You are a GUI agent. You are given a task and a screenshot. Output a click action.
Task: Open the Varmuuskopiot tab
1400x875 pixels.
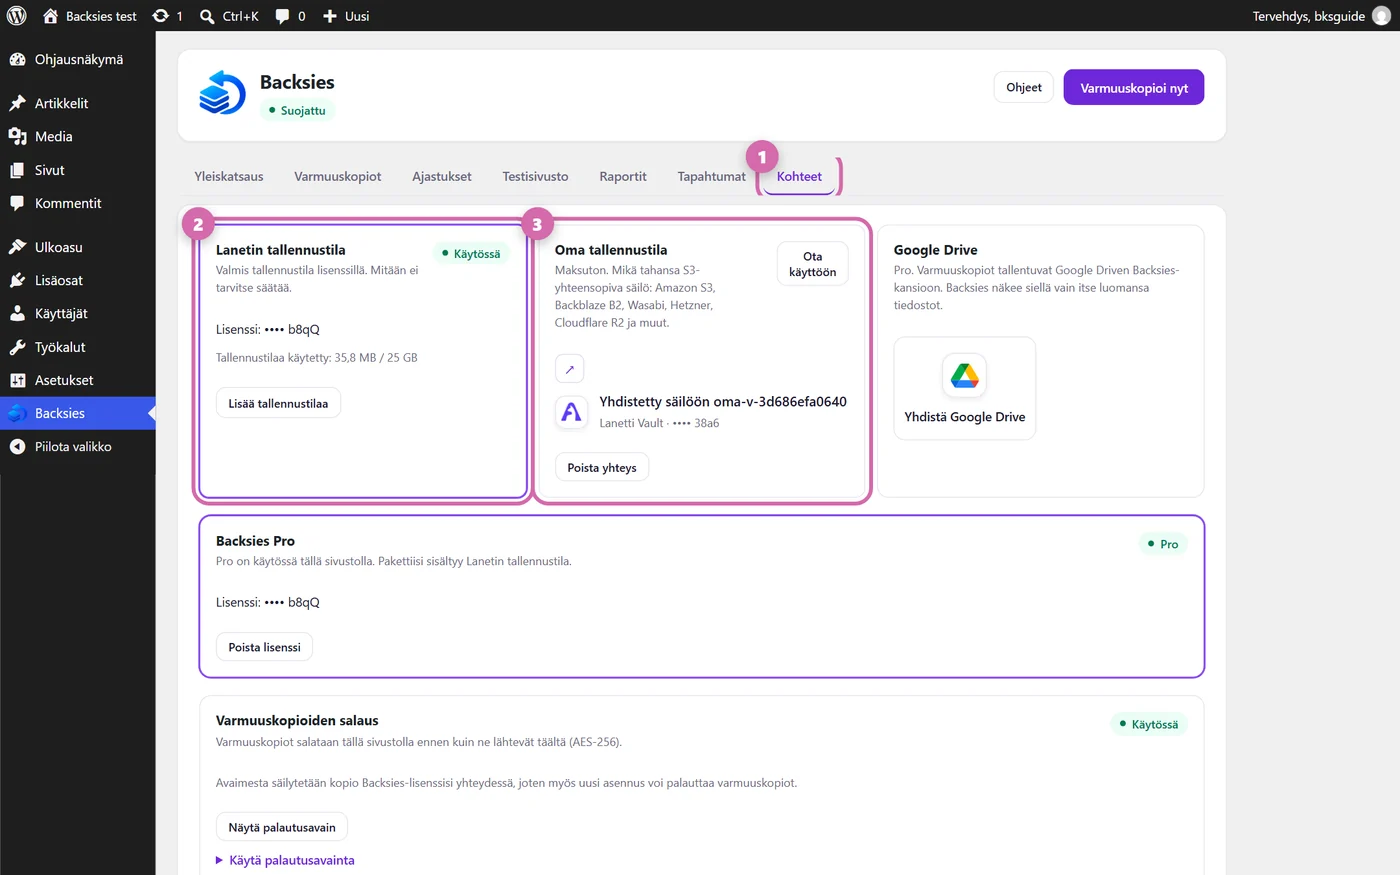tap(338, 177)
